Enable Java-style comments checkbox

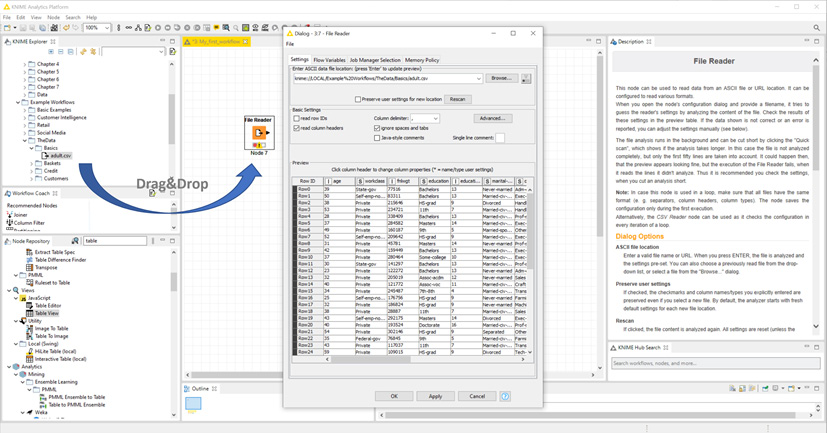tap(377, 138)
